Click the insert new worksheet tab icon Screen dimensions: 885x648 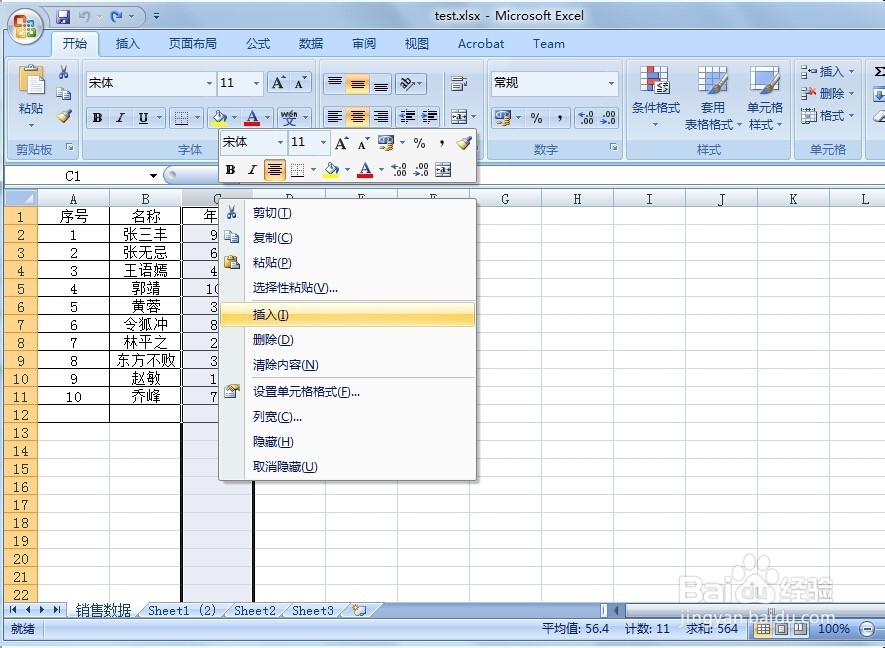click(359, 610)
